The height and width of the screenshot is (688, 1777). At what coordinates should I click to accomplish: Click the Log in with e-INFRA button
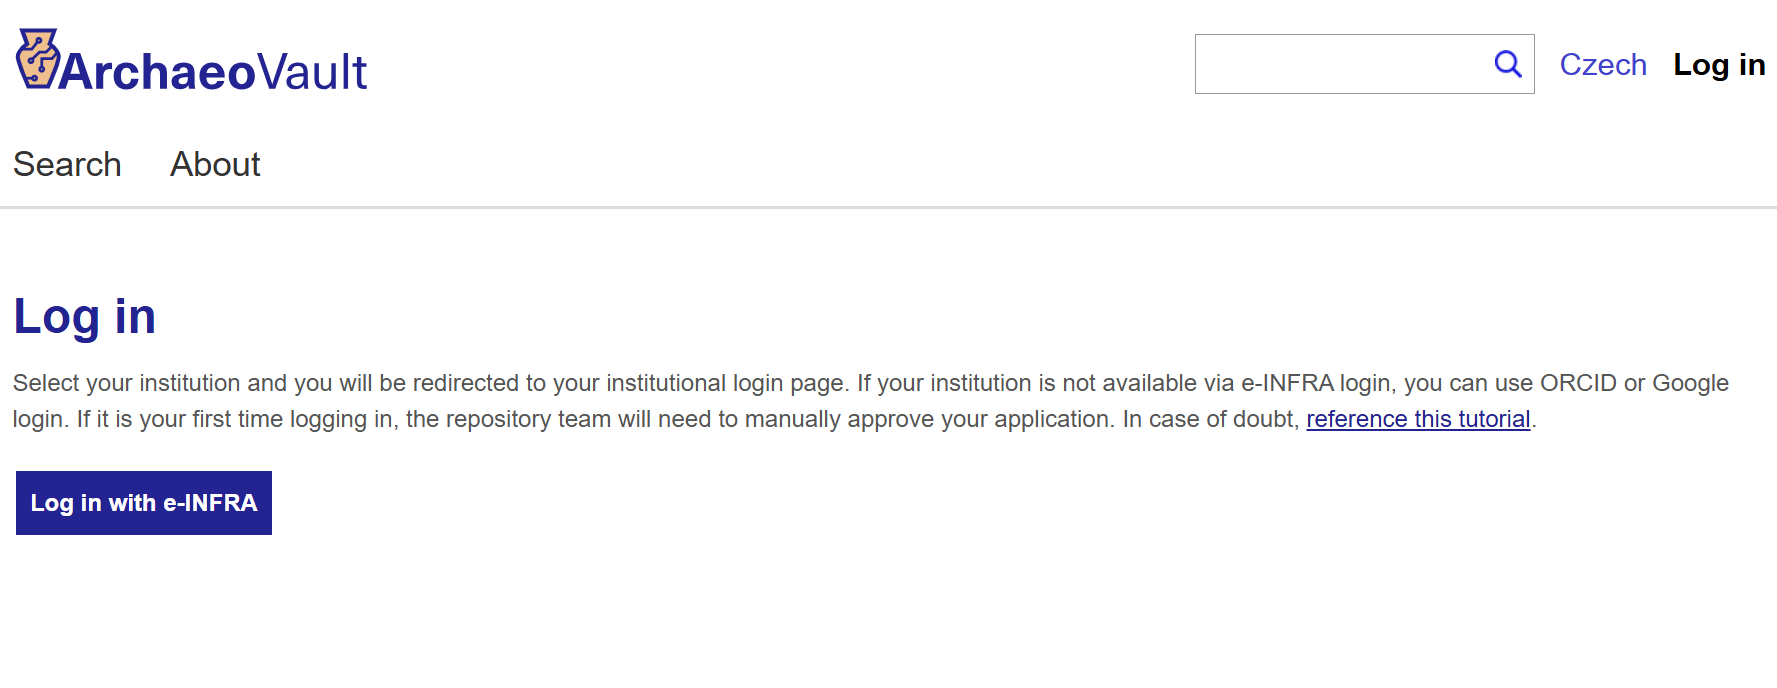(144, 503)
